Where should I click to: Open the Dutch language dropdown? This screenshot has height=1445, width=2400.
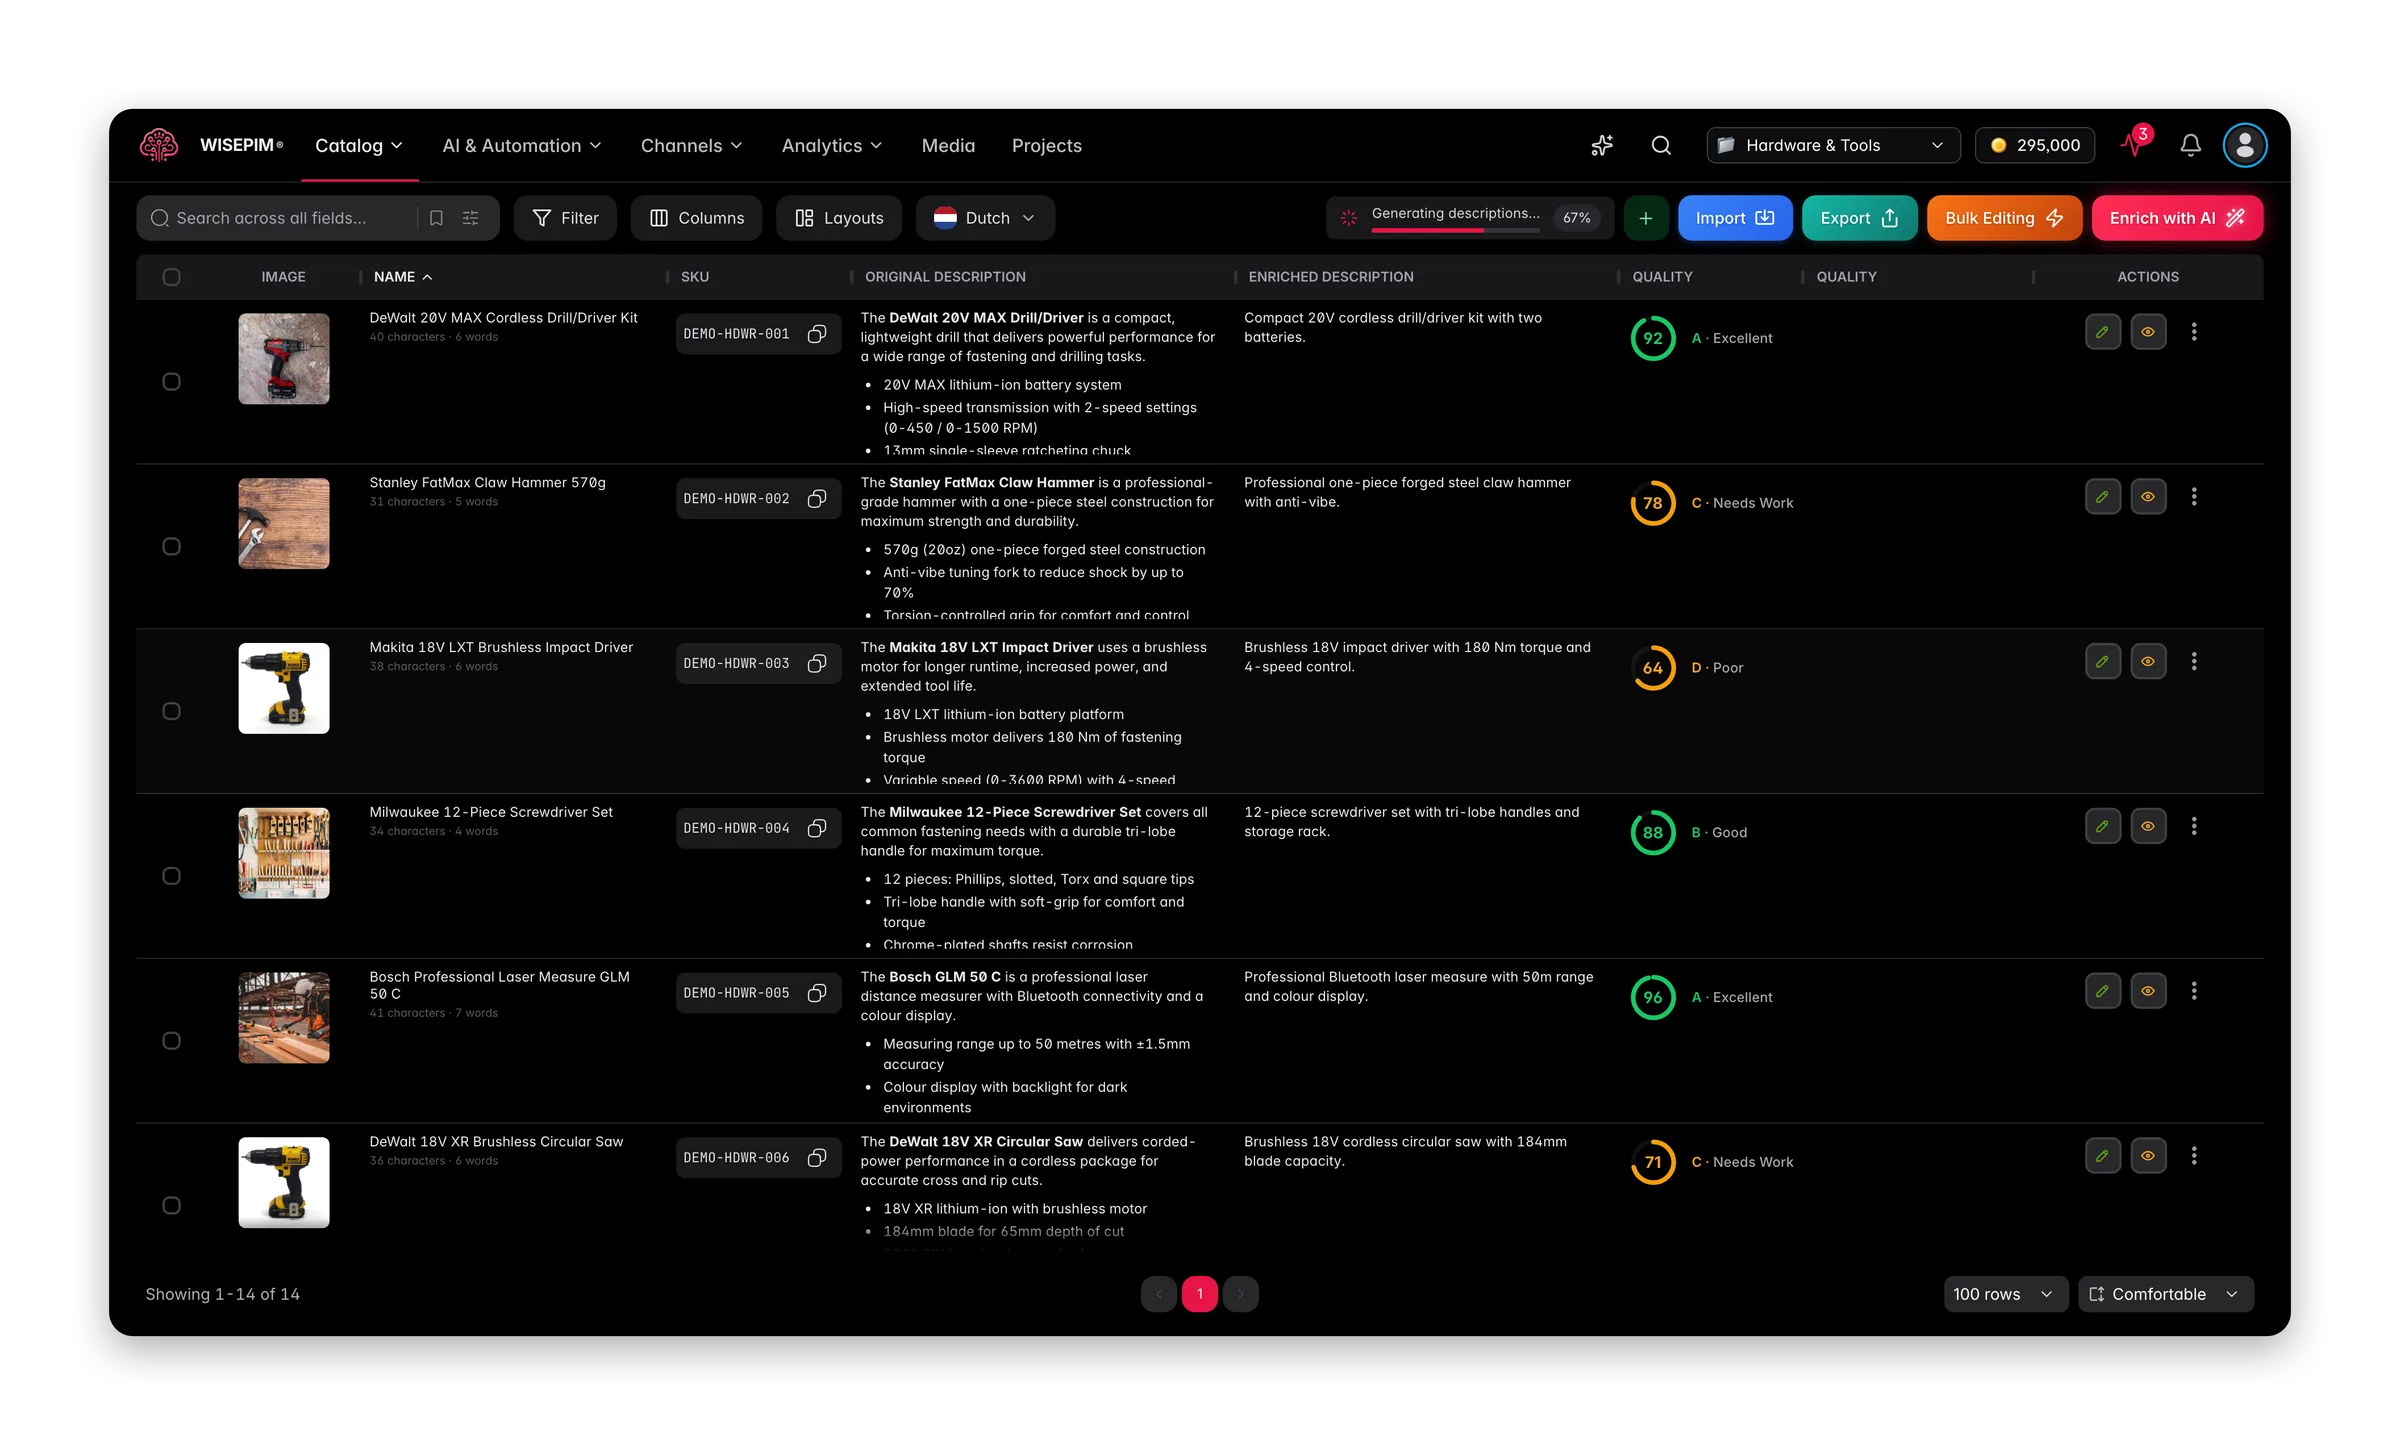click(x=985, y=218)
